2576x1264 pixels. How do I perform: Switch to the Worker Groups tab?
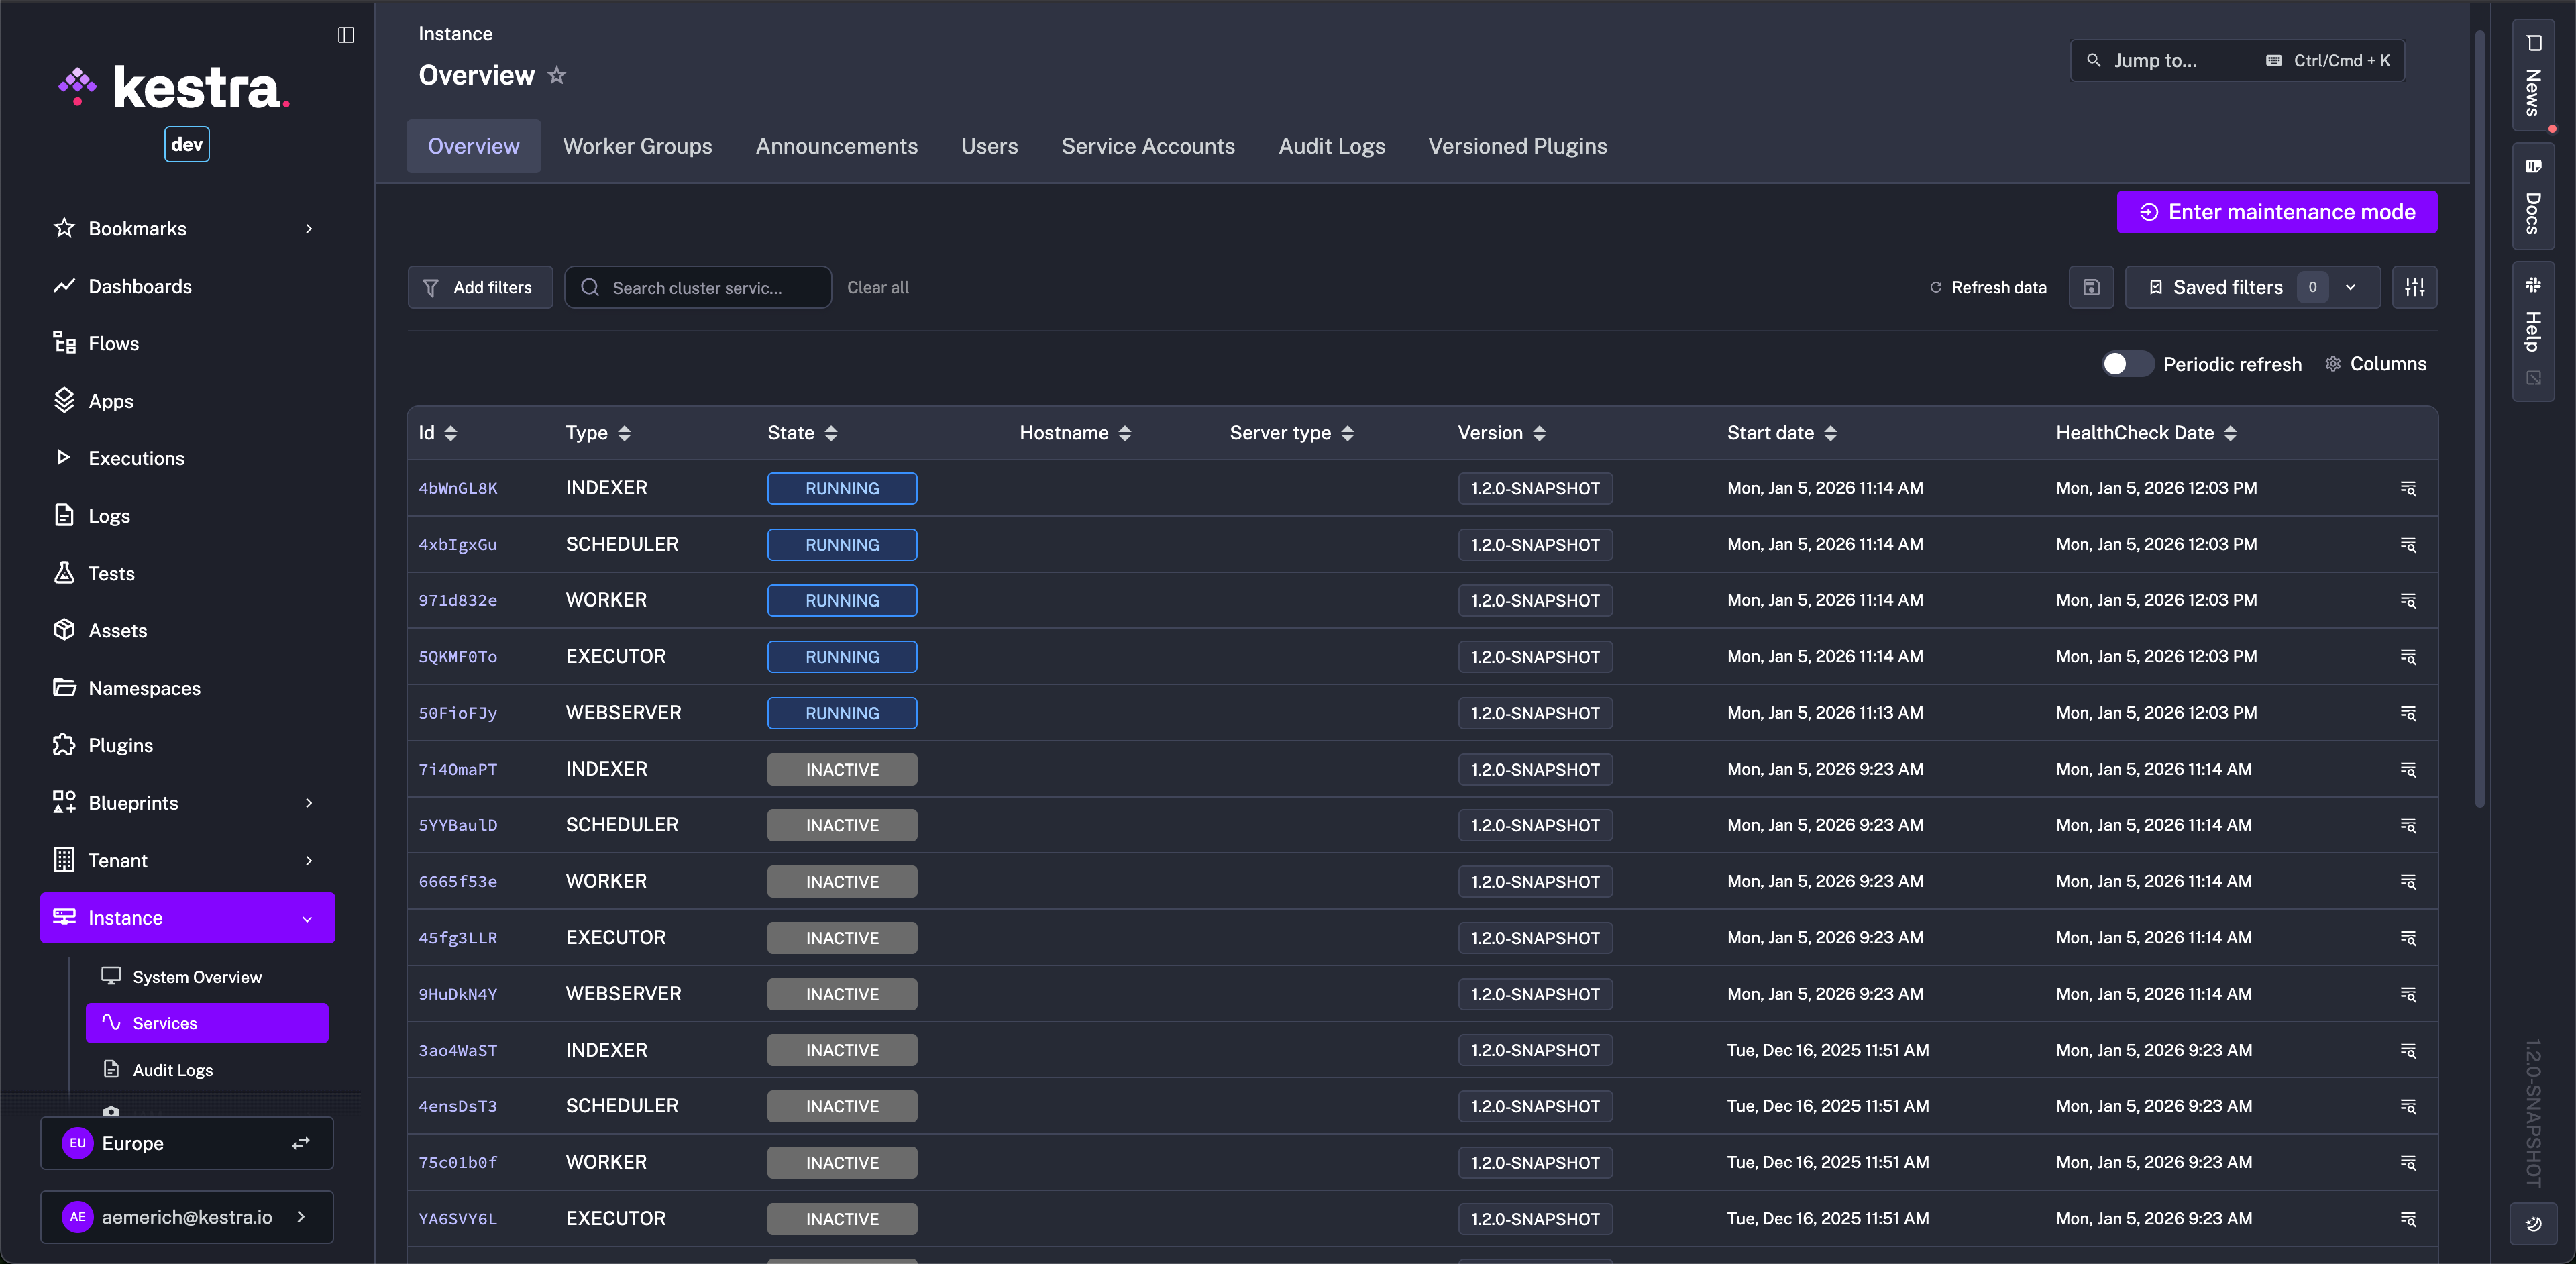click(x=637, y=146)
